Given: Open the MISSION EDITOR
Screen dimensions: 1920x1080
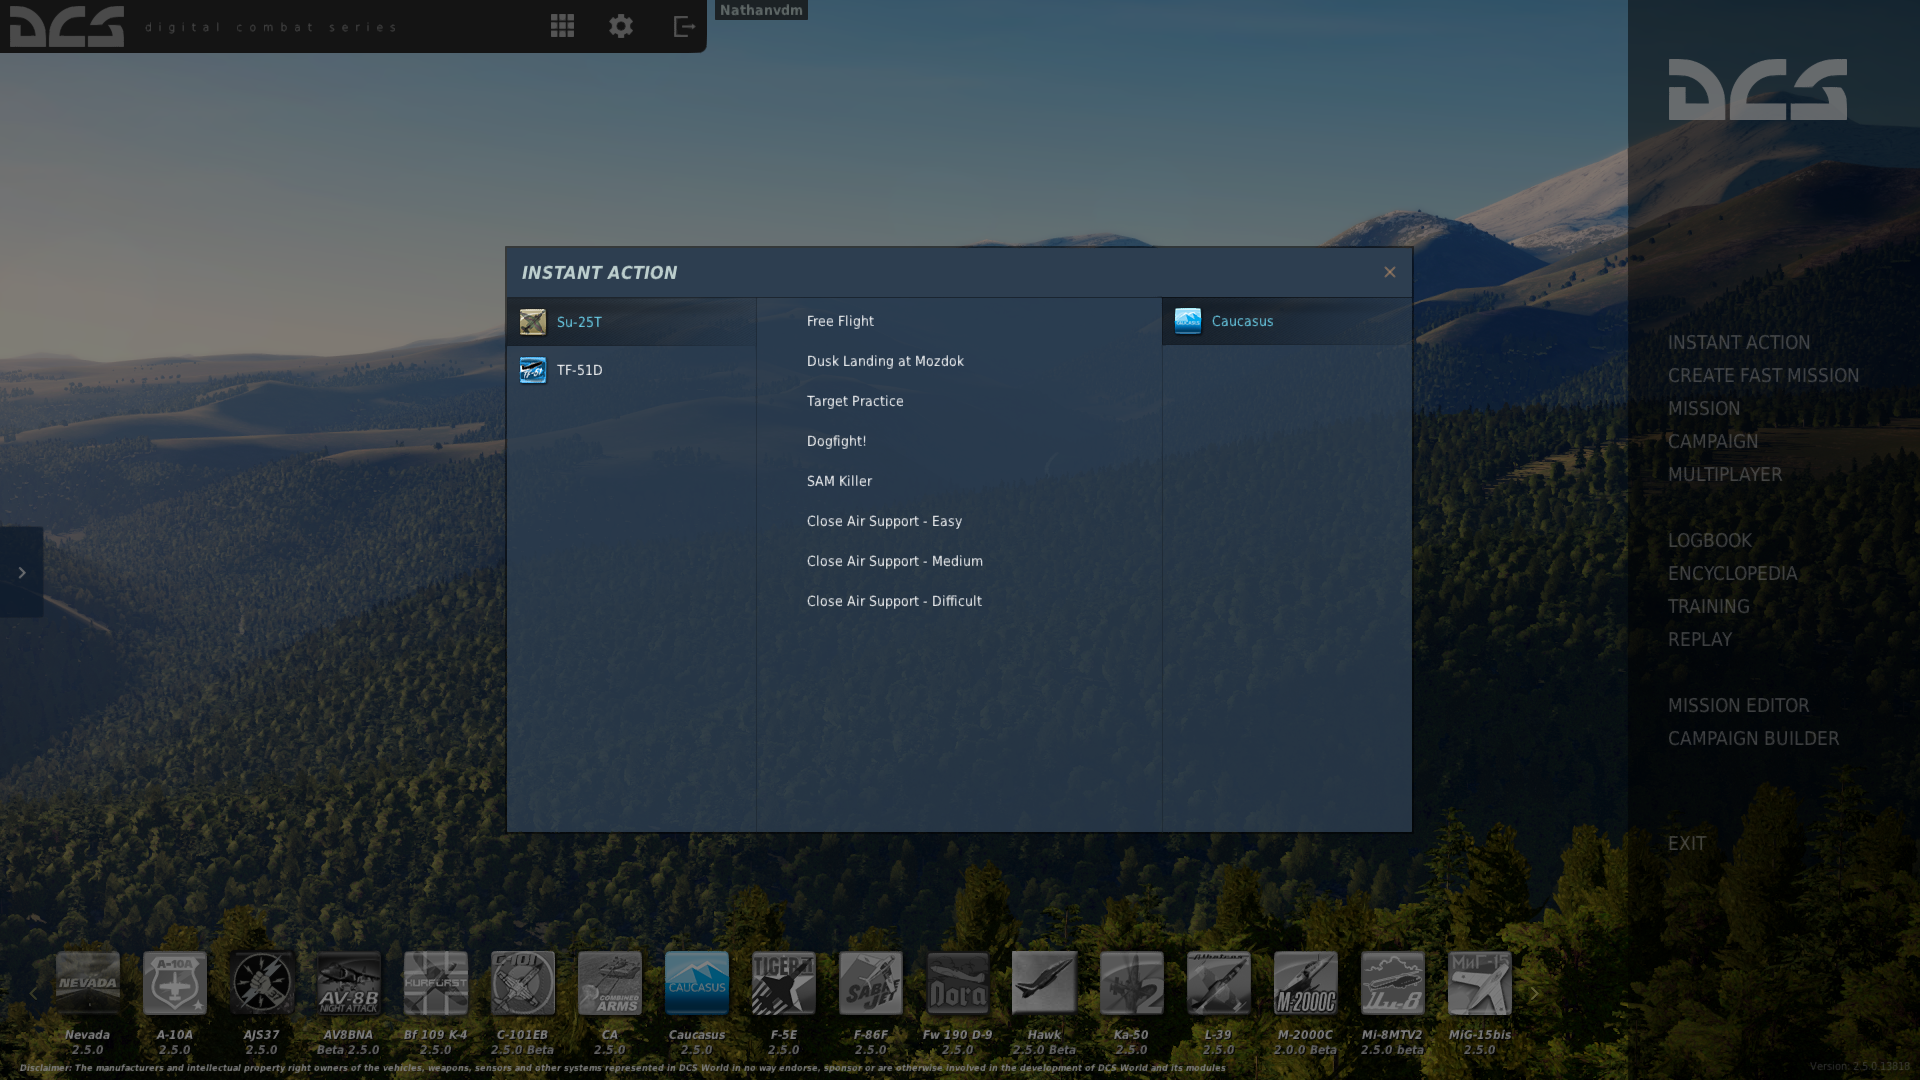Looking at the screenshot, I should (x=1738, y=706).
